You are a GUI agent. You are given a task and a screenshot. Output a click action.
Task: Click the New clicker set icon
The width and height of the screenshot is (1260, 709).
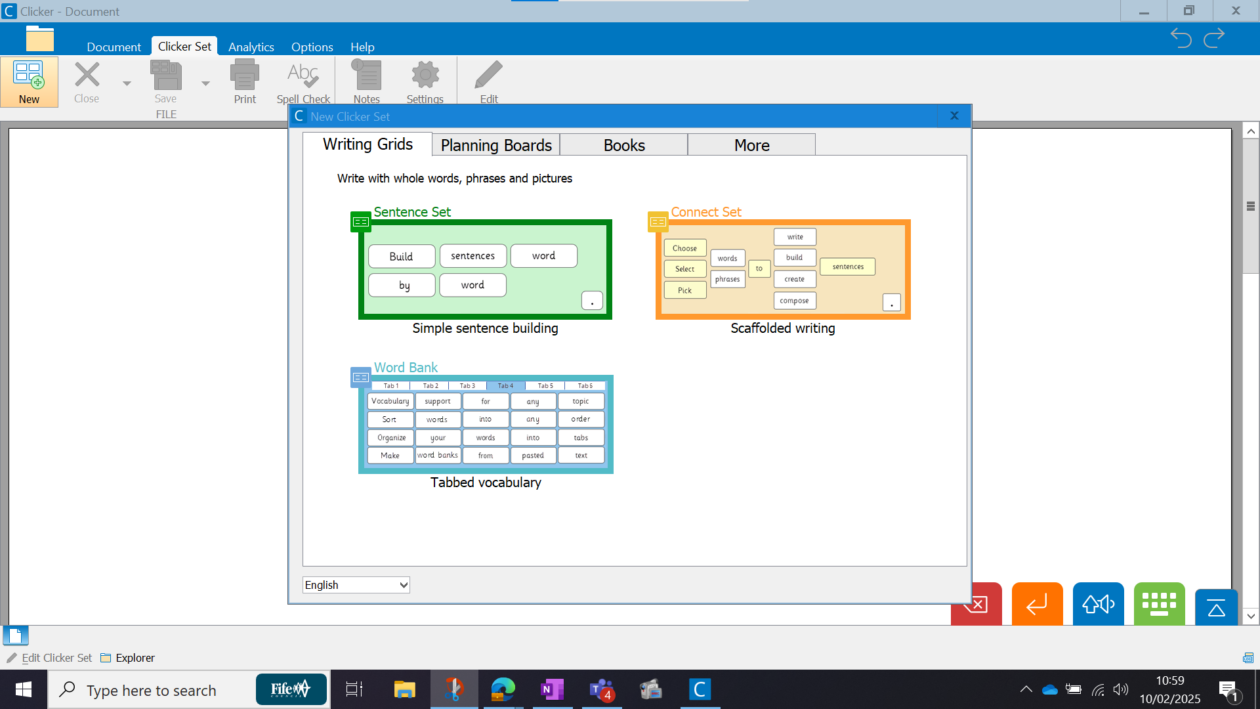click(x=29, y=82)
